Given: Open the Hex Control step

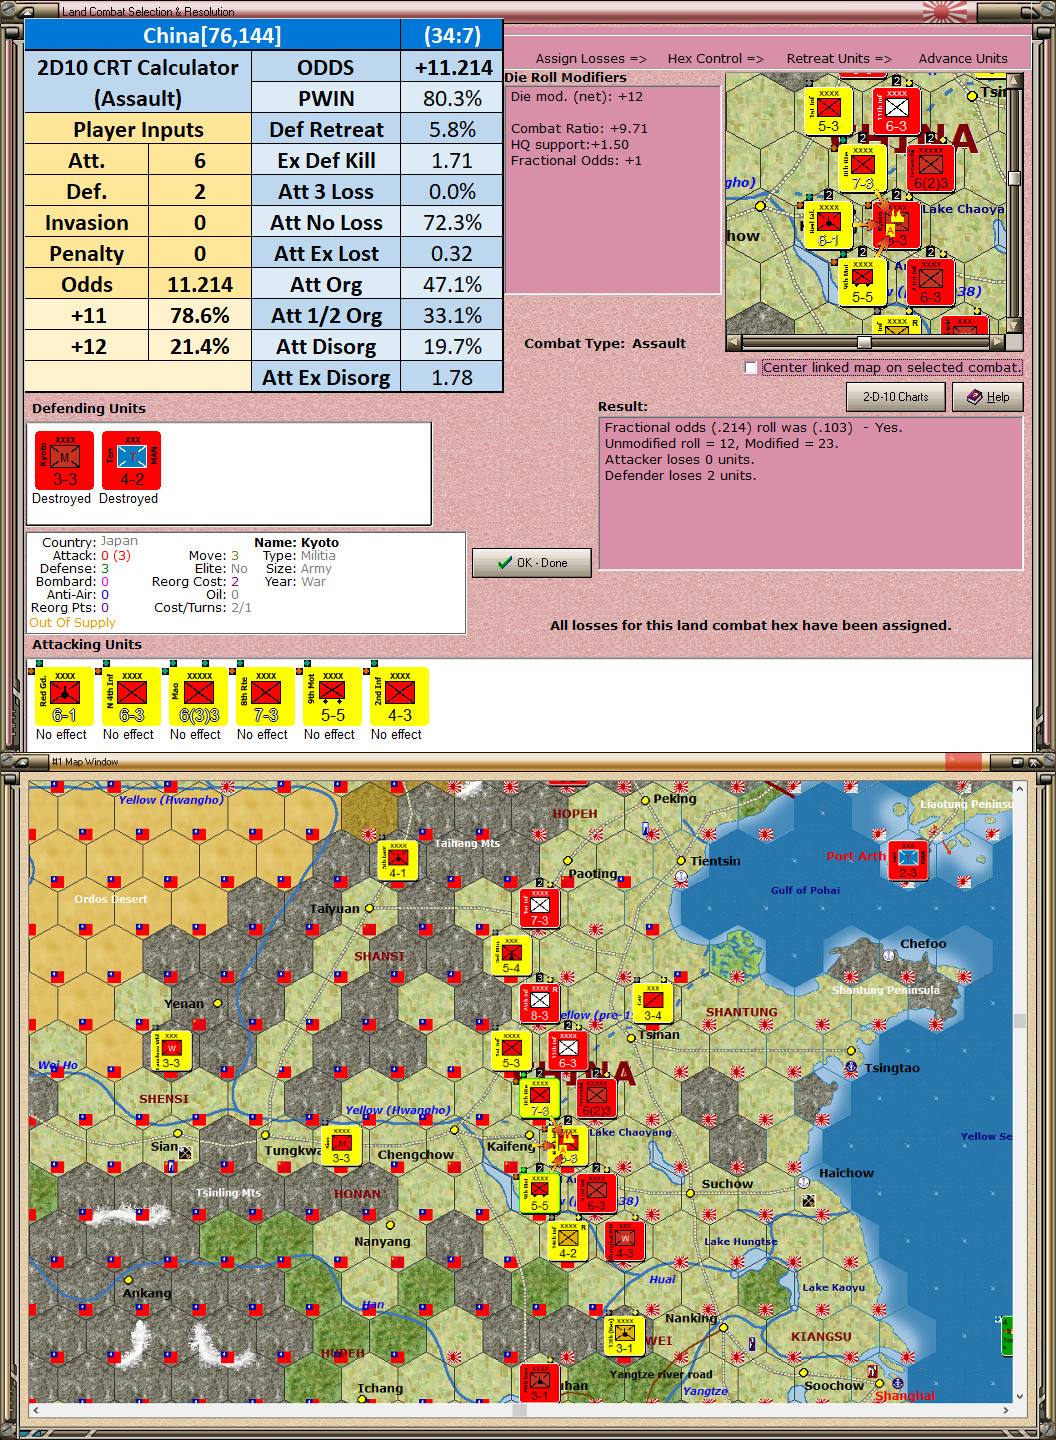Looking at the screenshot, I should [715, 58].
